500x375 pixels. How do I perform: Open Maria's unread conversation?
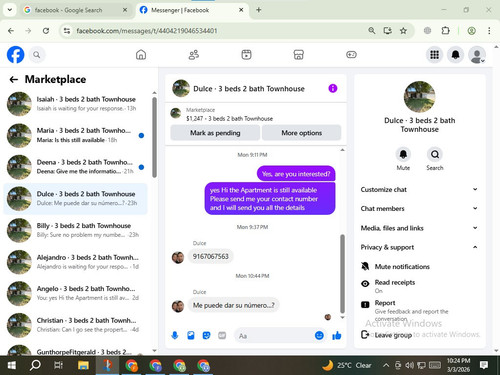(x=75, y=135)
